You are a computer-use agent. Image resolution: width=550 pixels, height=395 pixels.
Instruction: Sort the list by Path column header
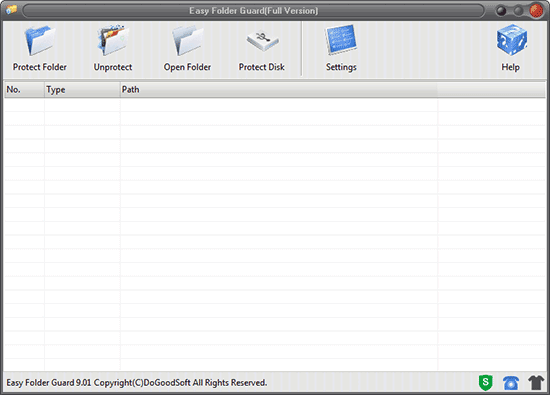279,90
